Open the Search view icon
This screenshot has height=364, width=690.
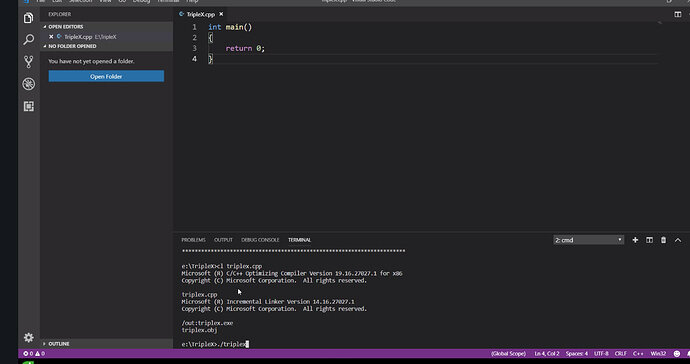[x=29, y=40]
